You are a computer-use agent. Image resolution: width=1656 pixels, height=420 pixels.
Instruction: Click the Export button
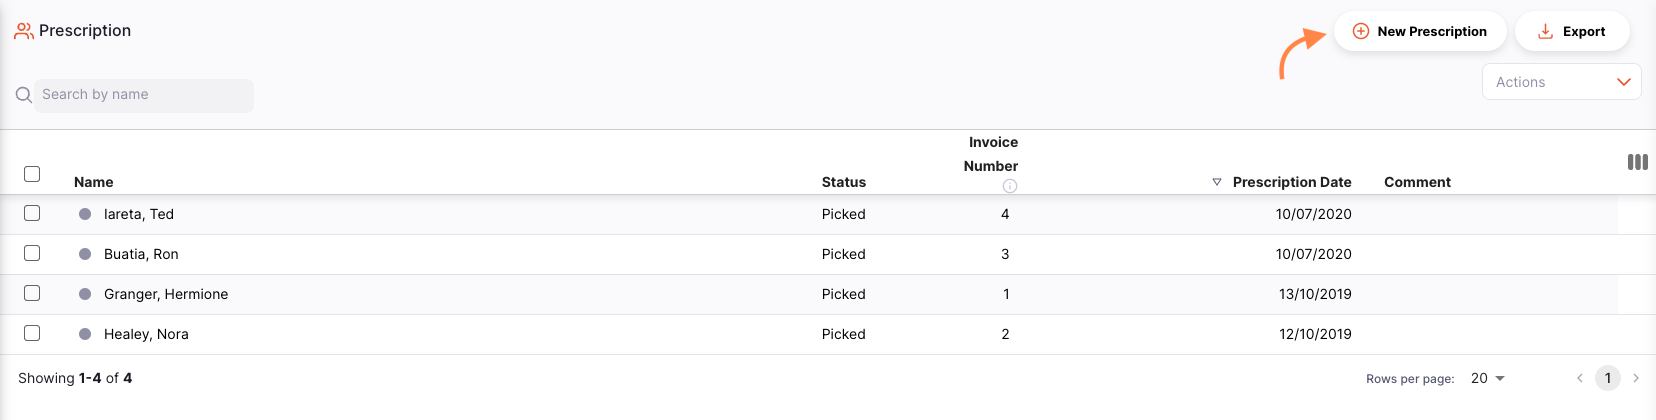click(1572, 31)
